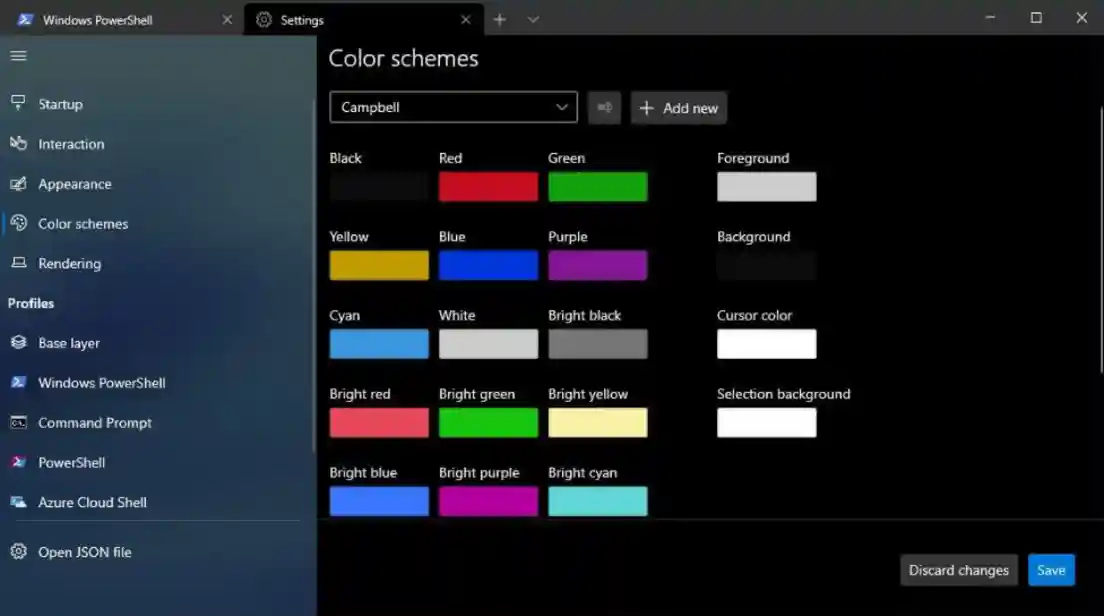
Task: Change the Foreground color swatch
Action: pyautogui.click(x=767, y=187)
